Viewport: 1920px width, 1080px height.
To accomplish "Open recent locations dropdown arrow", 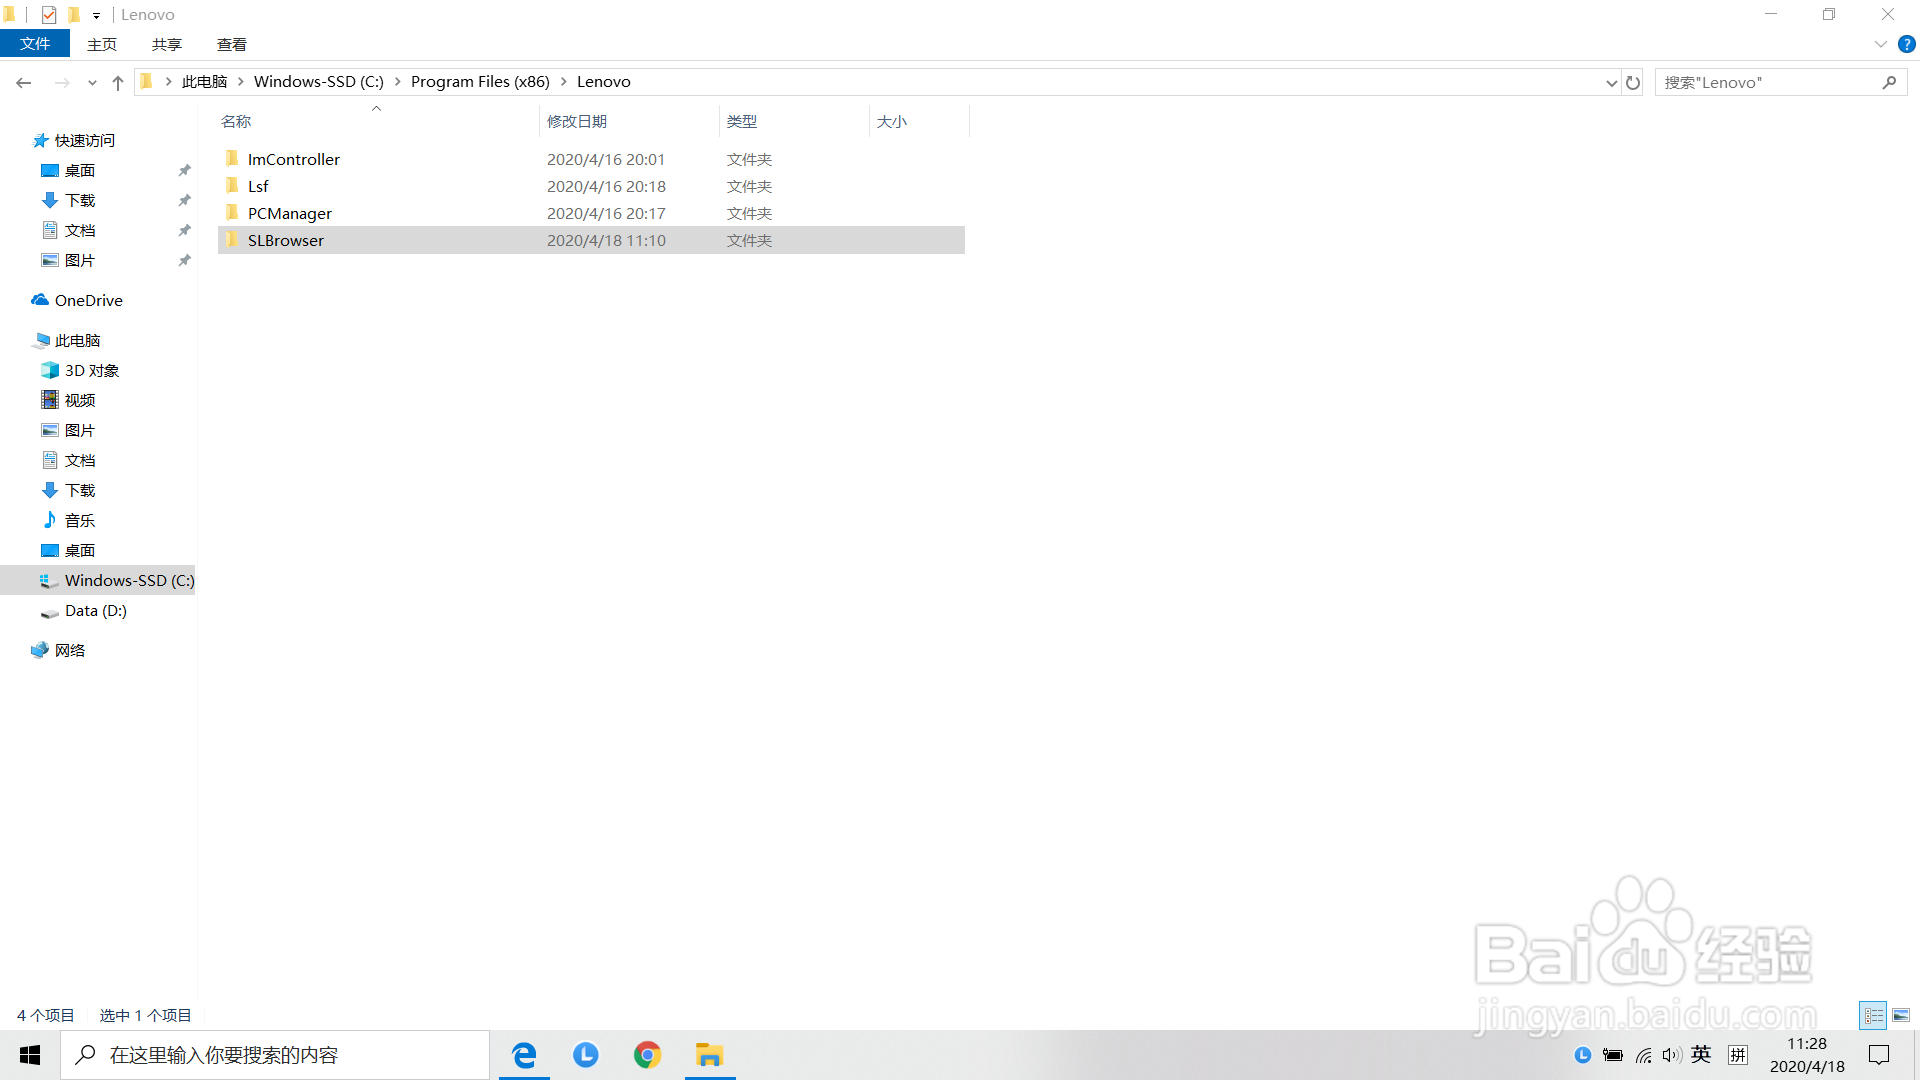I will tap(92, 83).
